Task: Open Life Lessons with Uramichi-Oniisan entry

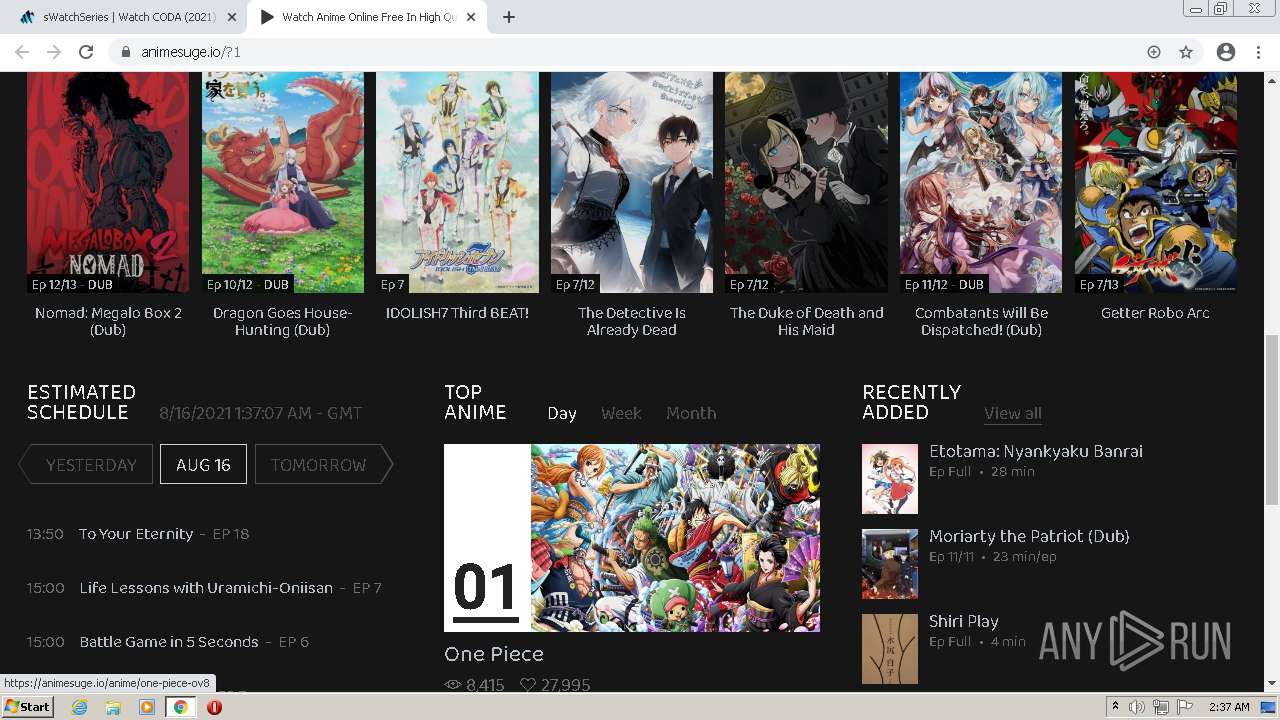Action: coord(230,588)
